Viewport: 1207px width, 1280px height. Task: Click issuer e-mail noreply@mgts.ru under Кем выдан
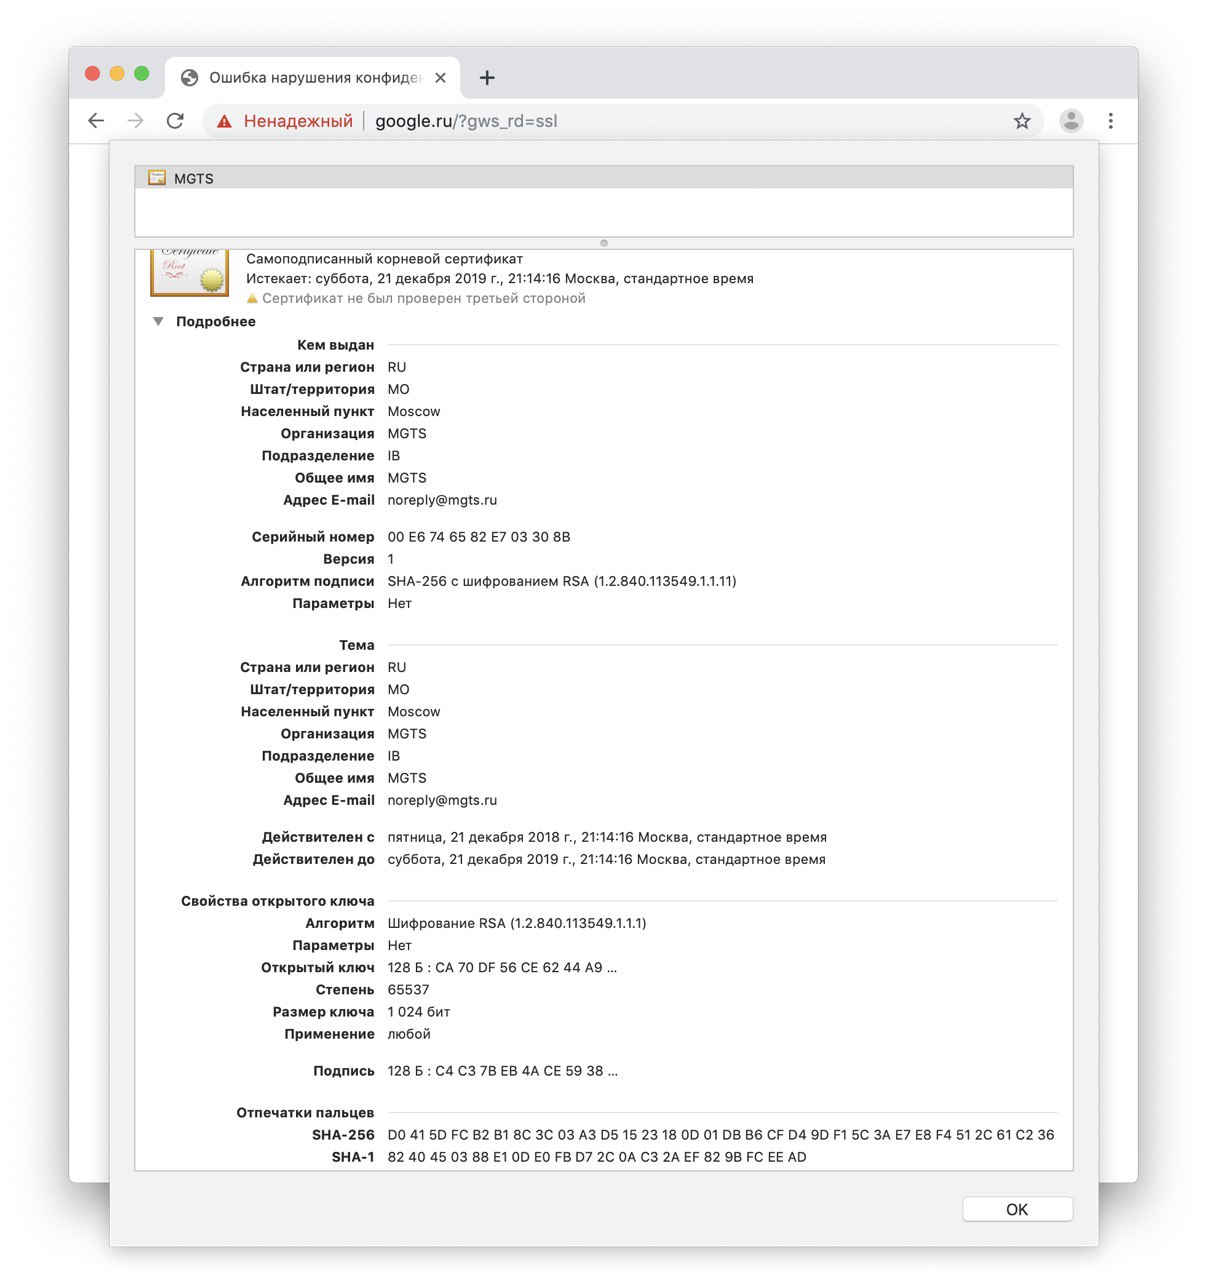pos(442,500)
